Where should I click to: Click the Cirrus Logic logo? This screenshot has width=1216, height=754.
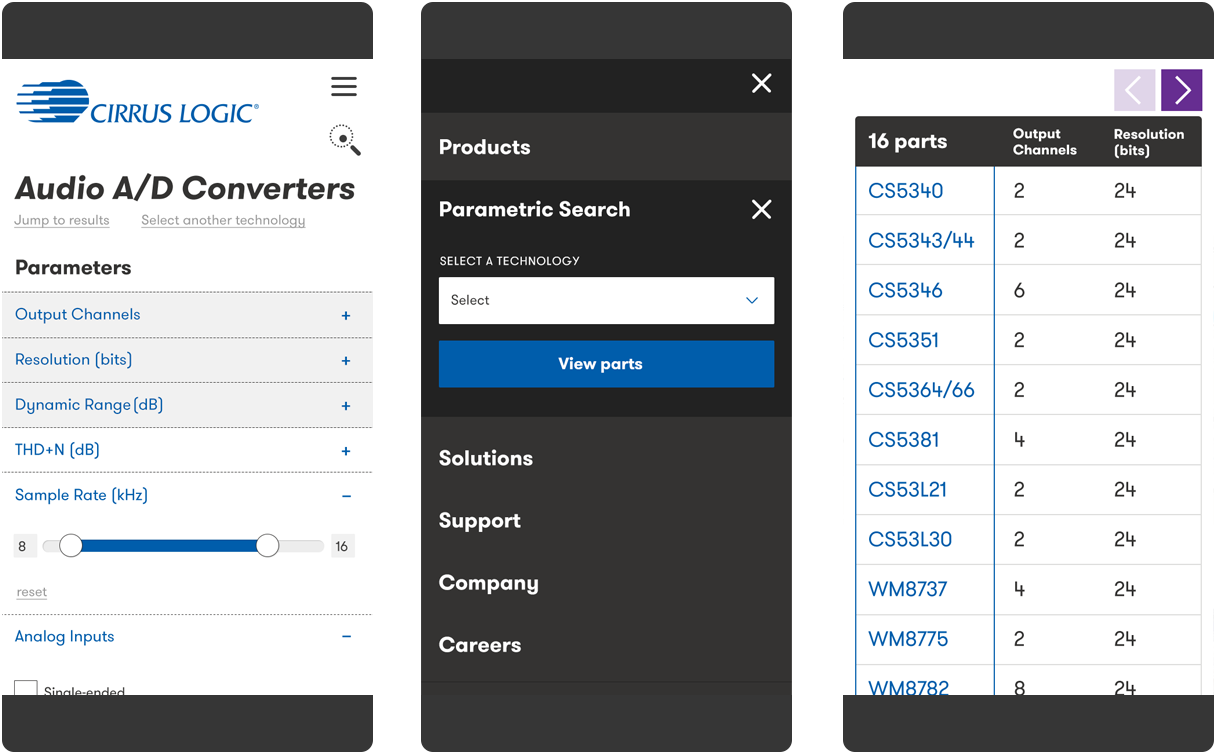pyautogui.click(x=137, y=103)
